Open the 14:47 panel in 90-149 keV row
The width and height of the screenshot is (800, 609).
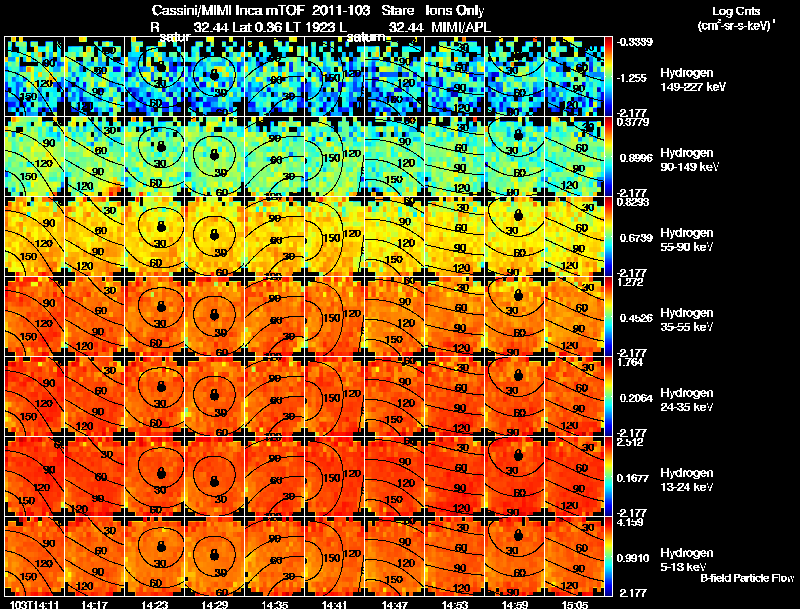click(x=395, y=156)
